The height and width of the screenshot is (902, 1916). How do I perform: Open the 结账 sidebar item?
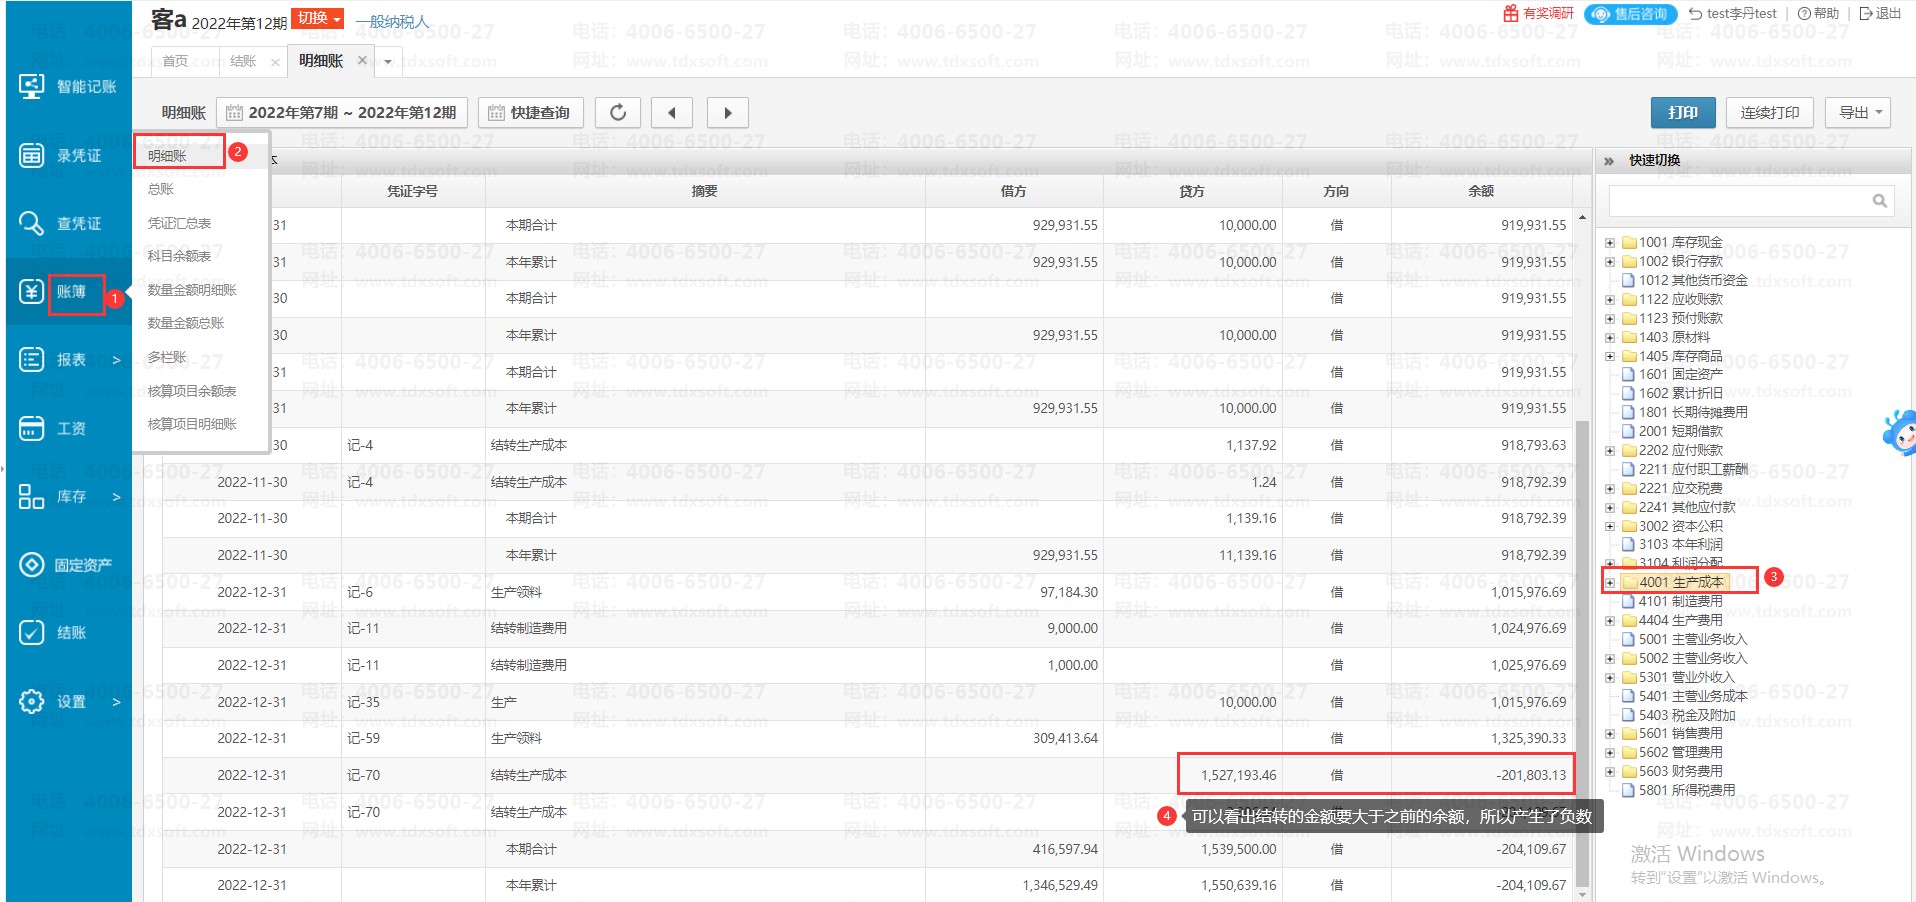(66, 633)
